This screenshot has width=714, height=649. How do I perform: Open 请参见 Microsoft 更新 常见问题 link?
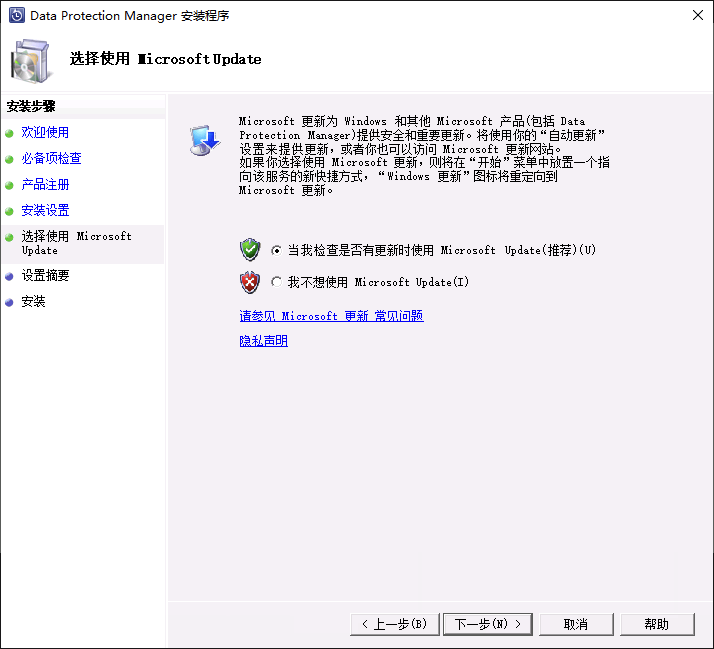pos(332,316)
